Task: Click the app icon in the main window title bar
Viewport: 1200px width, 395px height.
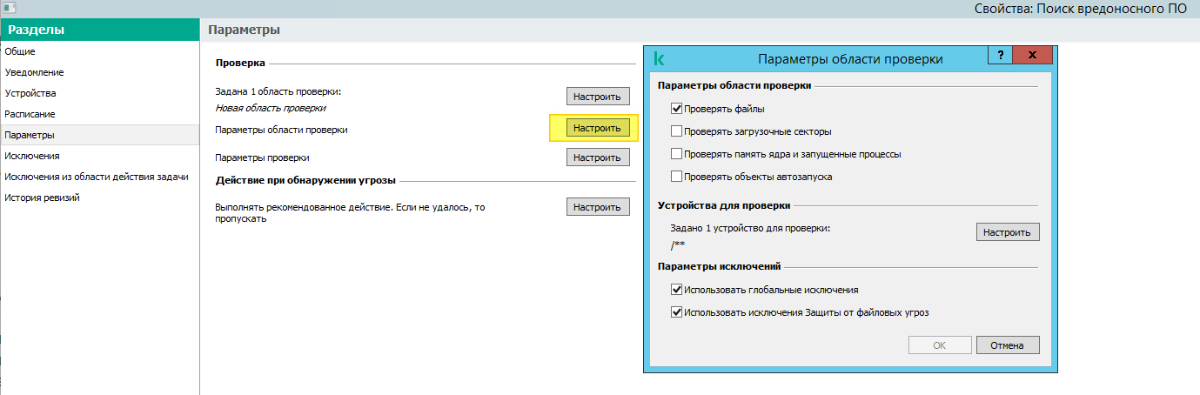Action: (x=9, y=7)
